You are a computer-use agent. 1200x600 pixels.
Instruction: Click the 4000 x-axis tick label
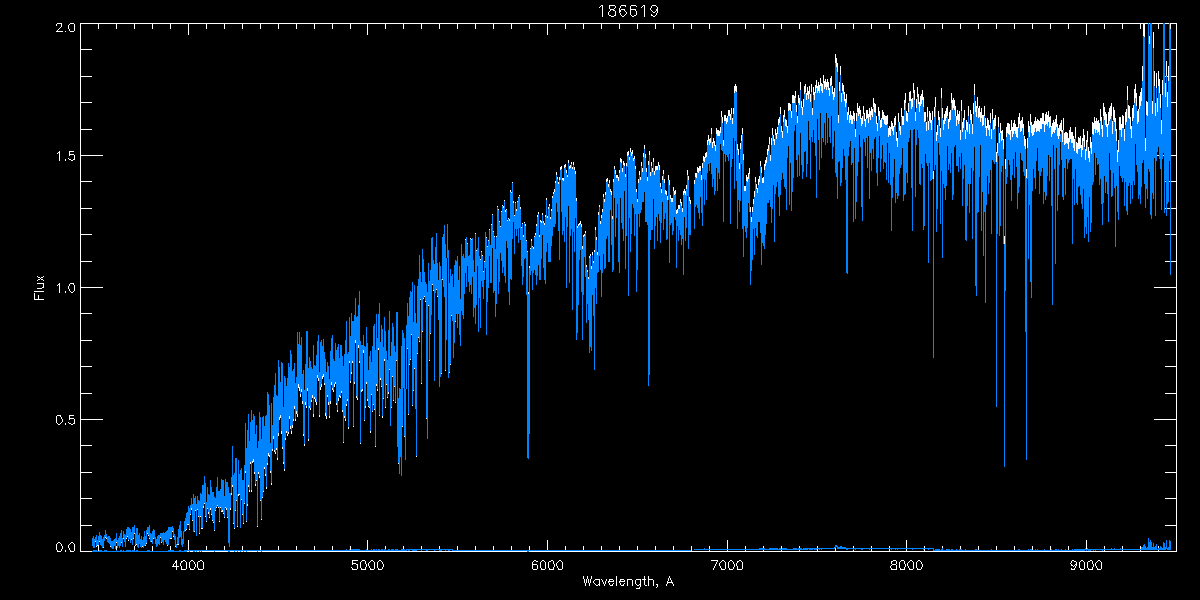click(x=188, y=566)
